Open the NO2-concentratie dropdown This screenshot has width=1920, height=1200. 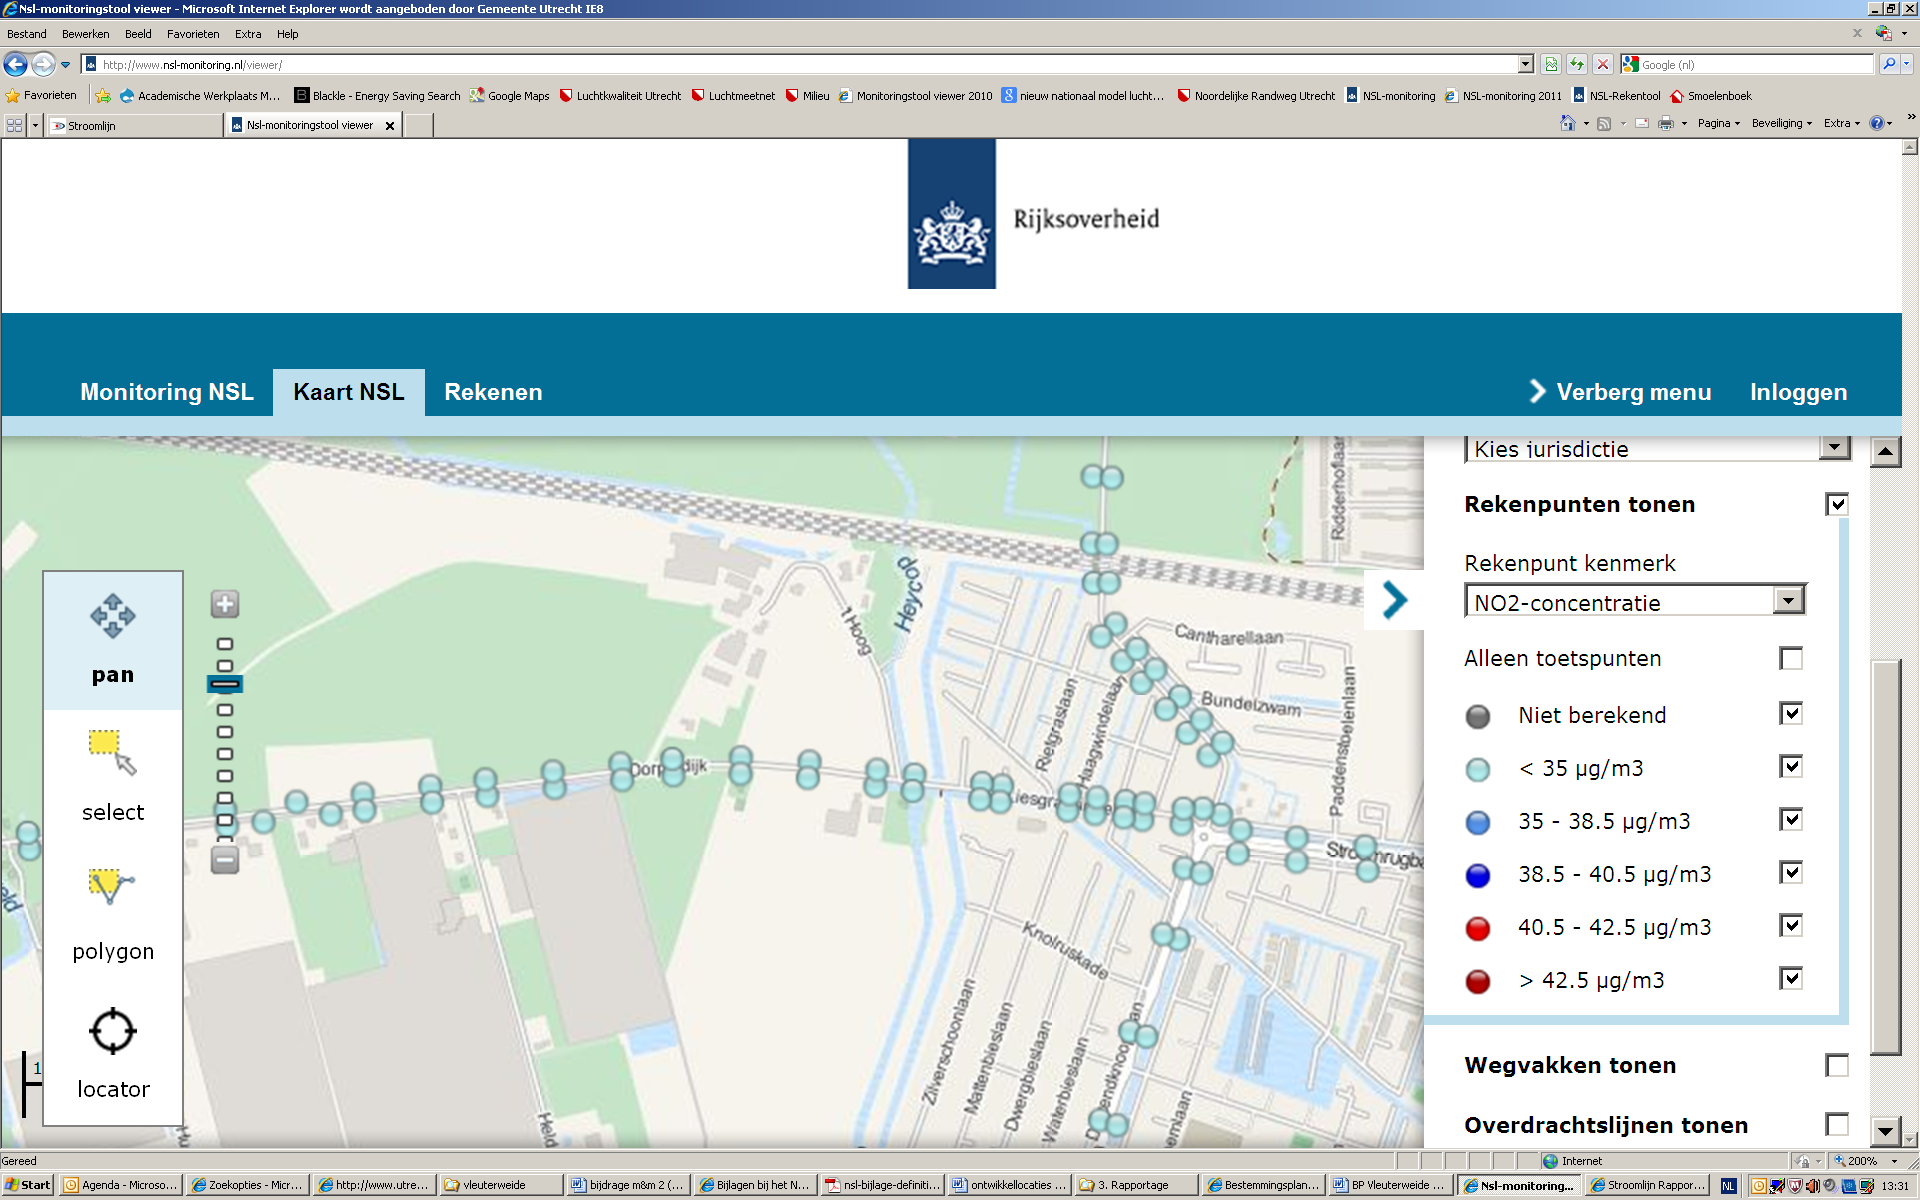click(1635, 600)
